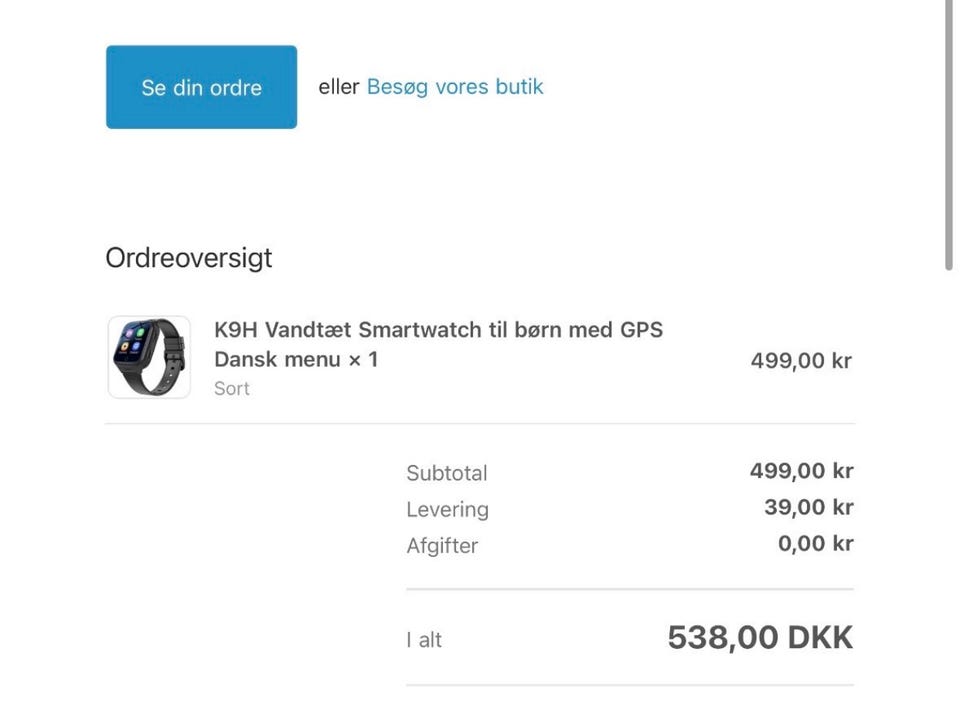Click the K9H Vandtæt Smartwatch product title
Image resolution: width=960 pixels, height=710 pixels.
[x=438, y=329]
